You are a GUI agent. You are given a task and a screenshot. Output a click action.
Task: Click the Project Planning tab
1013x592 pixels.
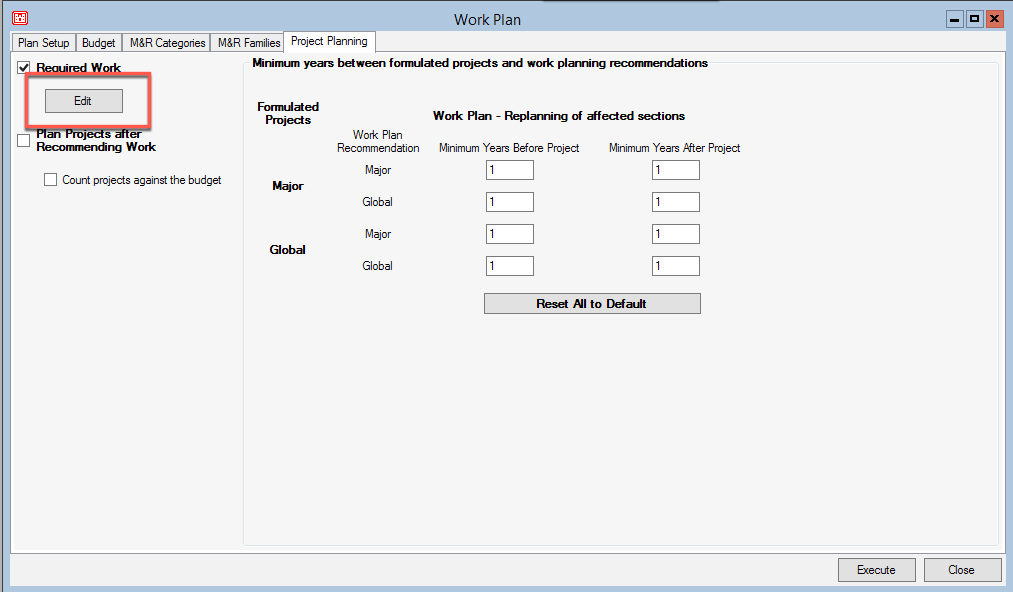329,42
